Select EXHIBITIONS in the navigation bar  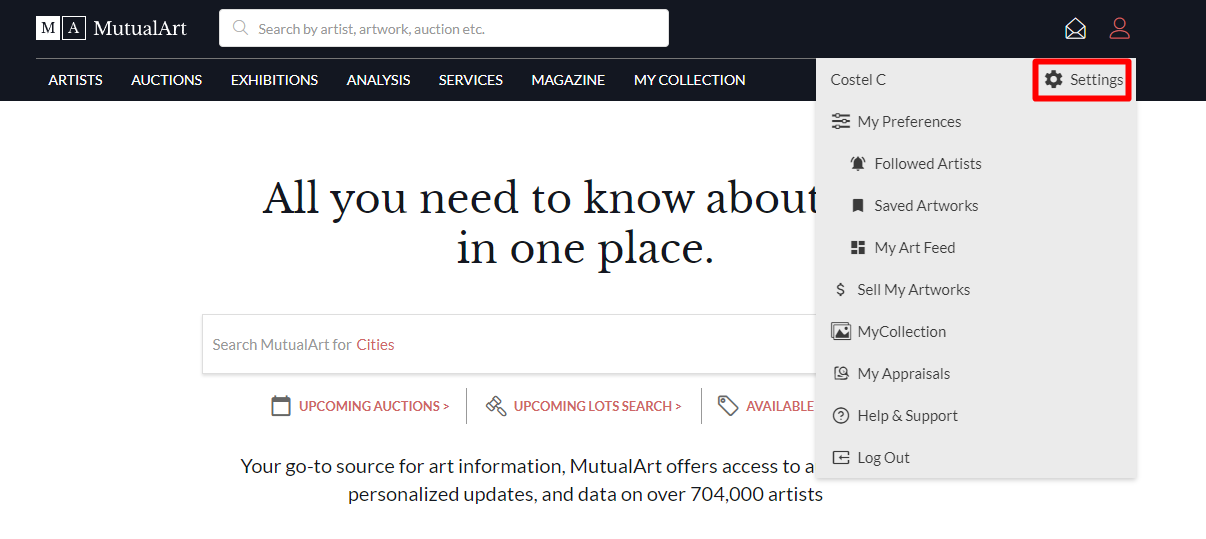274,80
